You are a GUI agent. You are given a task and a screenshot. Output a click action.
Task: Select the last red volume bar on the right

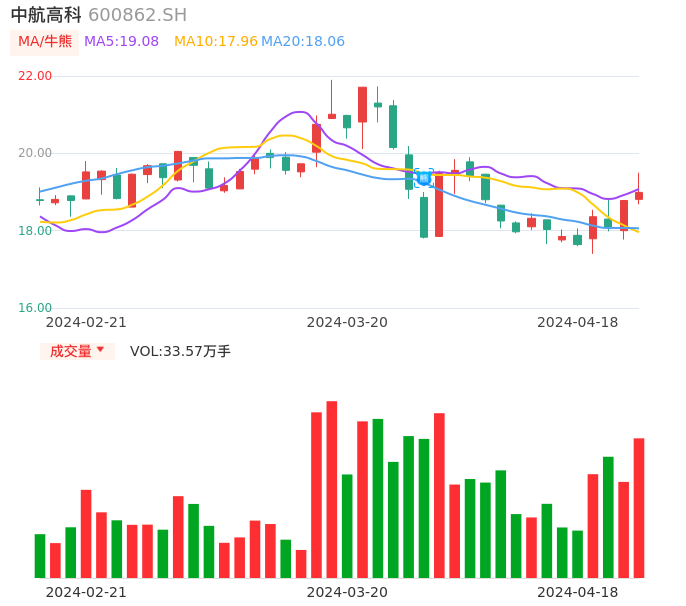tap(639, 508)
